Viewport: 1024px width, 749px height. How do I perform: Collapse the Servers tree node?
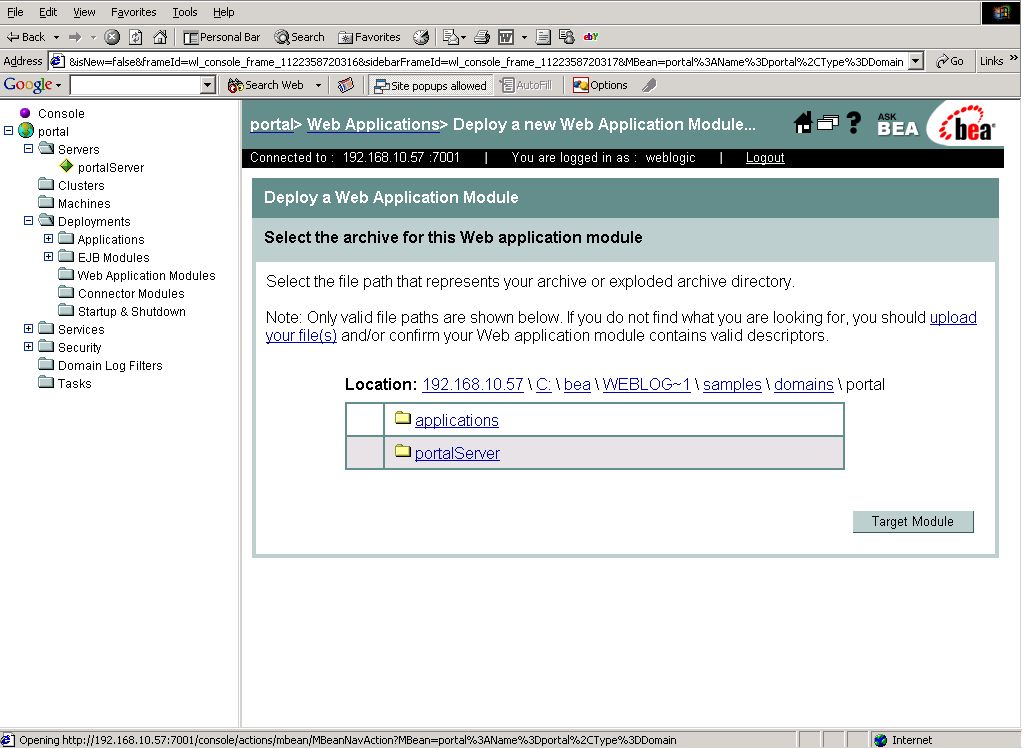click(28, 149)
